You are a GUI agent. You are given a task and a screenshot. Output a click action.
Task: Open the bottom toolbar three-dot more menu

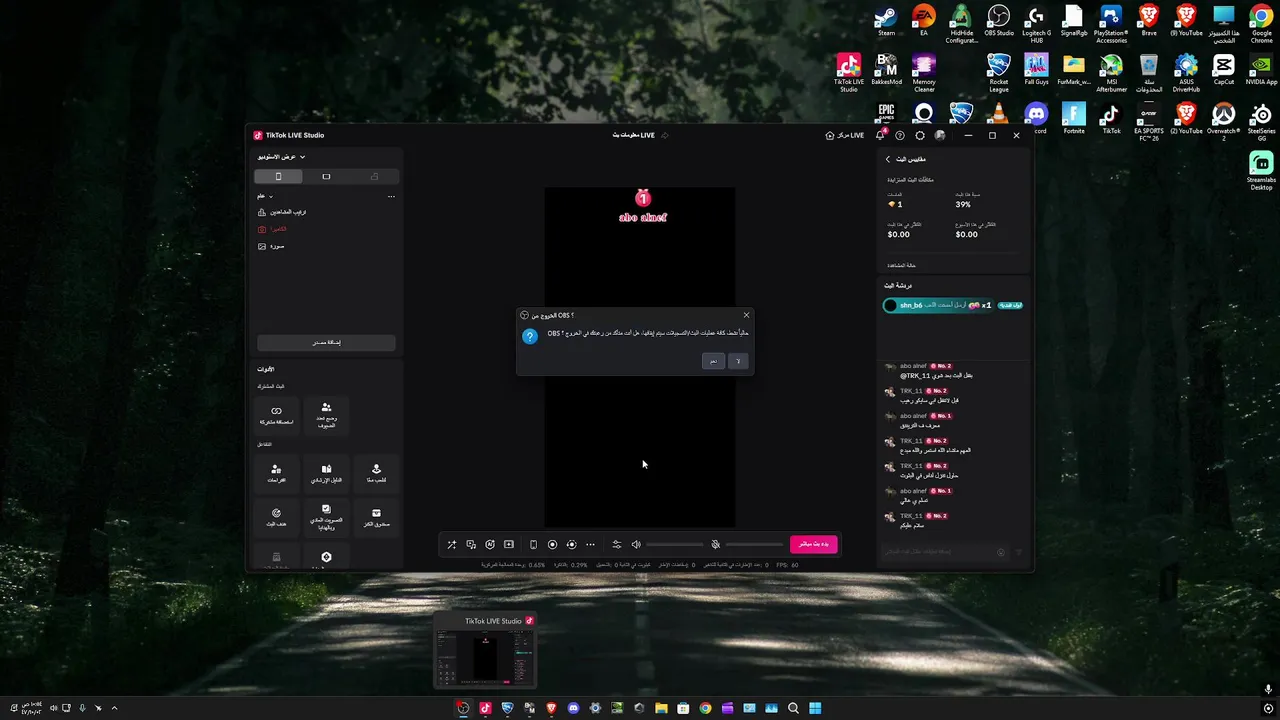[x=590, y=545]
